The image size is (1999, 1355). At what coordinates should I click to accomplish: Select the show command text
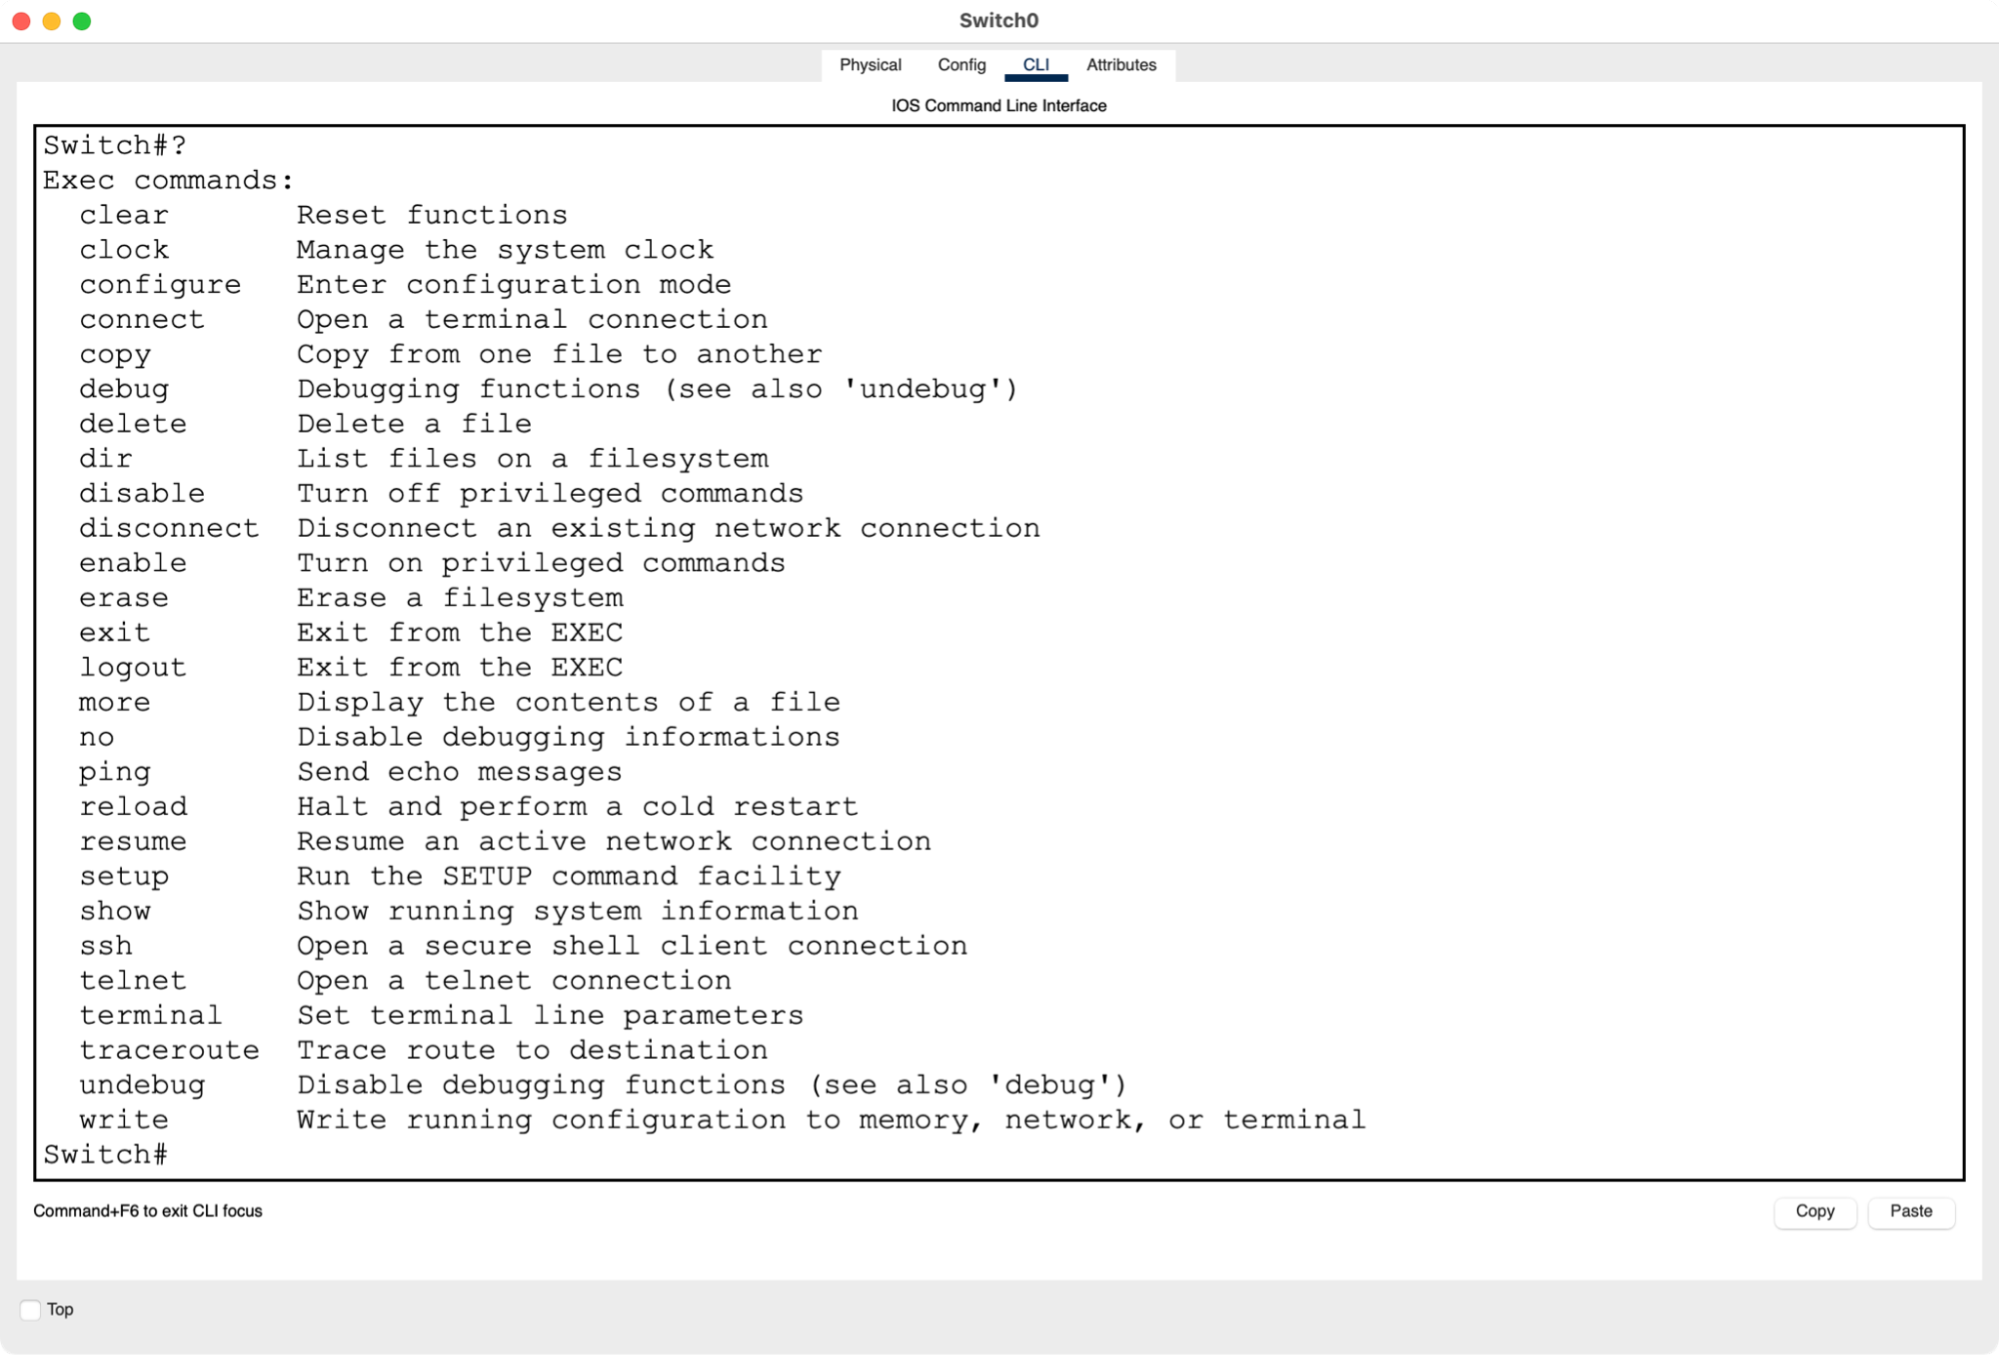coord(116,910)
